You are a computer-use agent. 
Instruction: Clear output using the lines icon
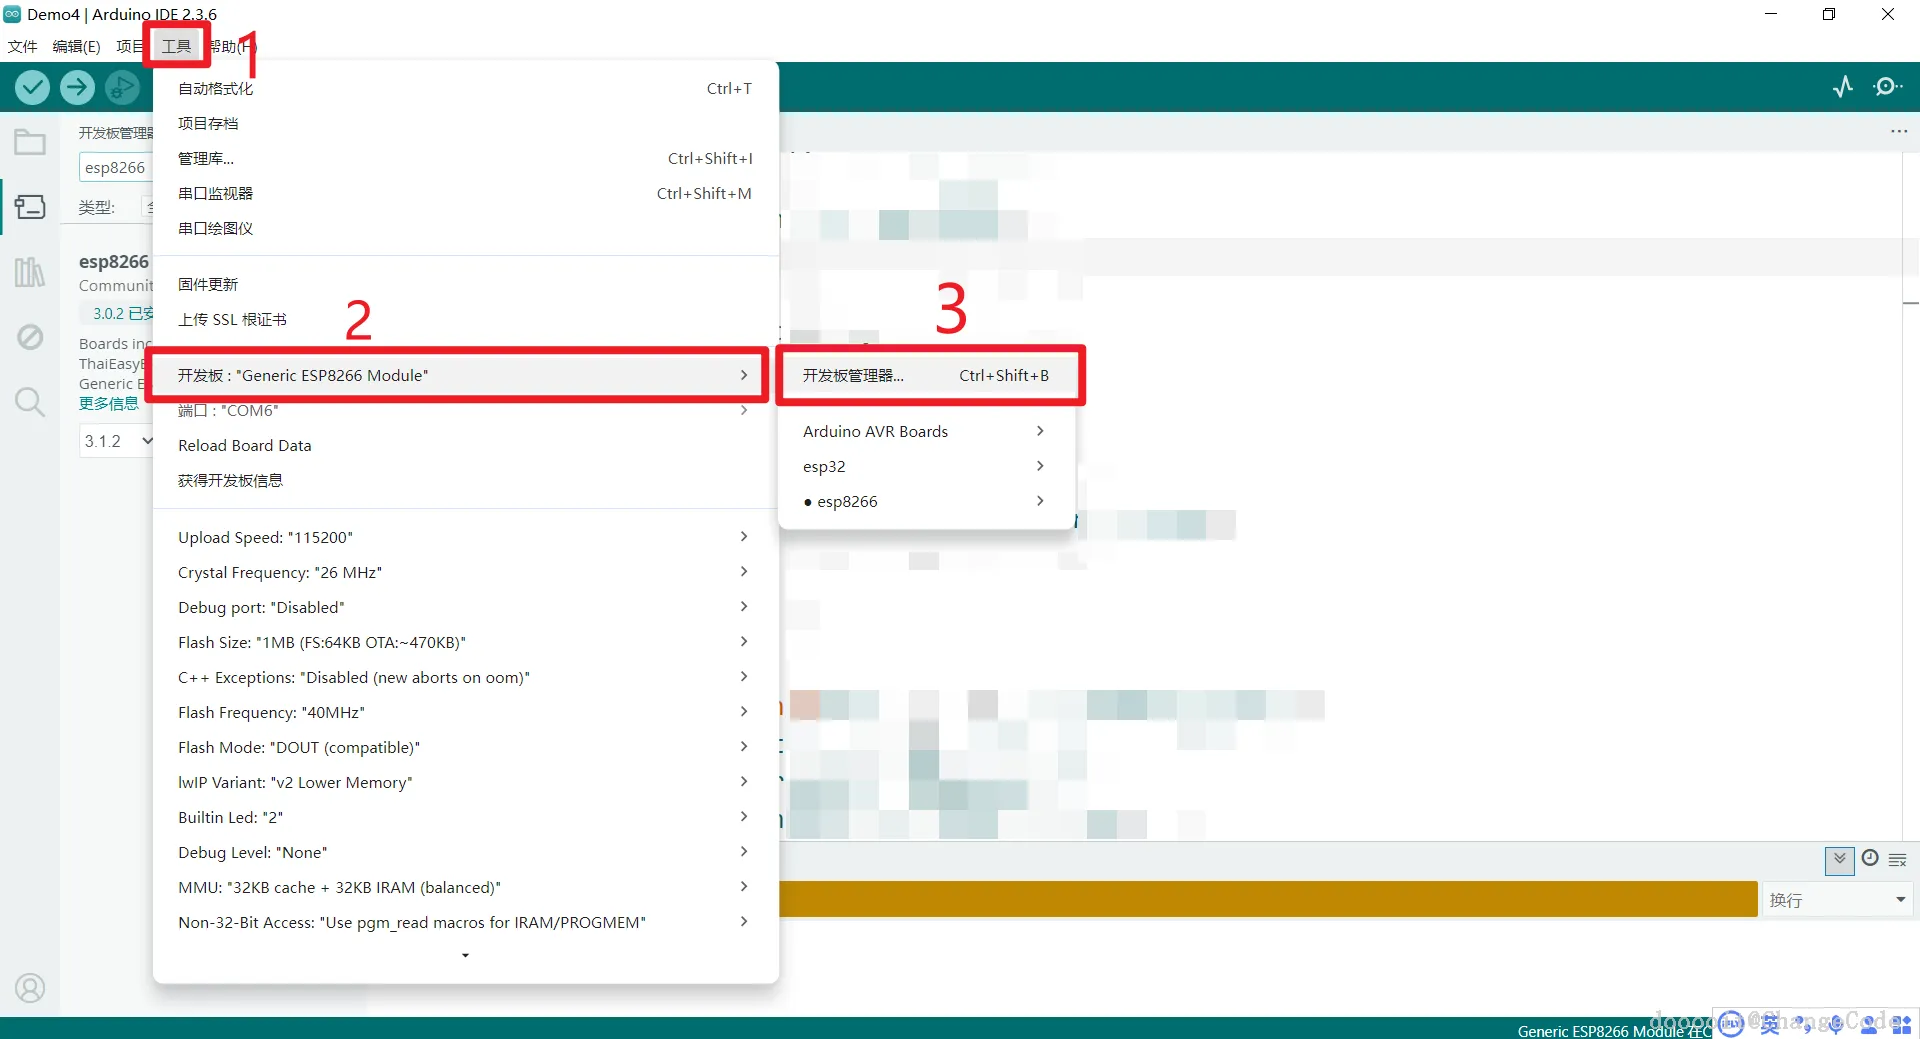click(1898, 860)
